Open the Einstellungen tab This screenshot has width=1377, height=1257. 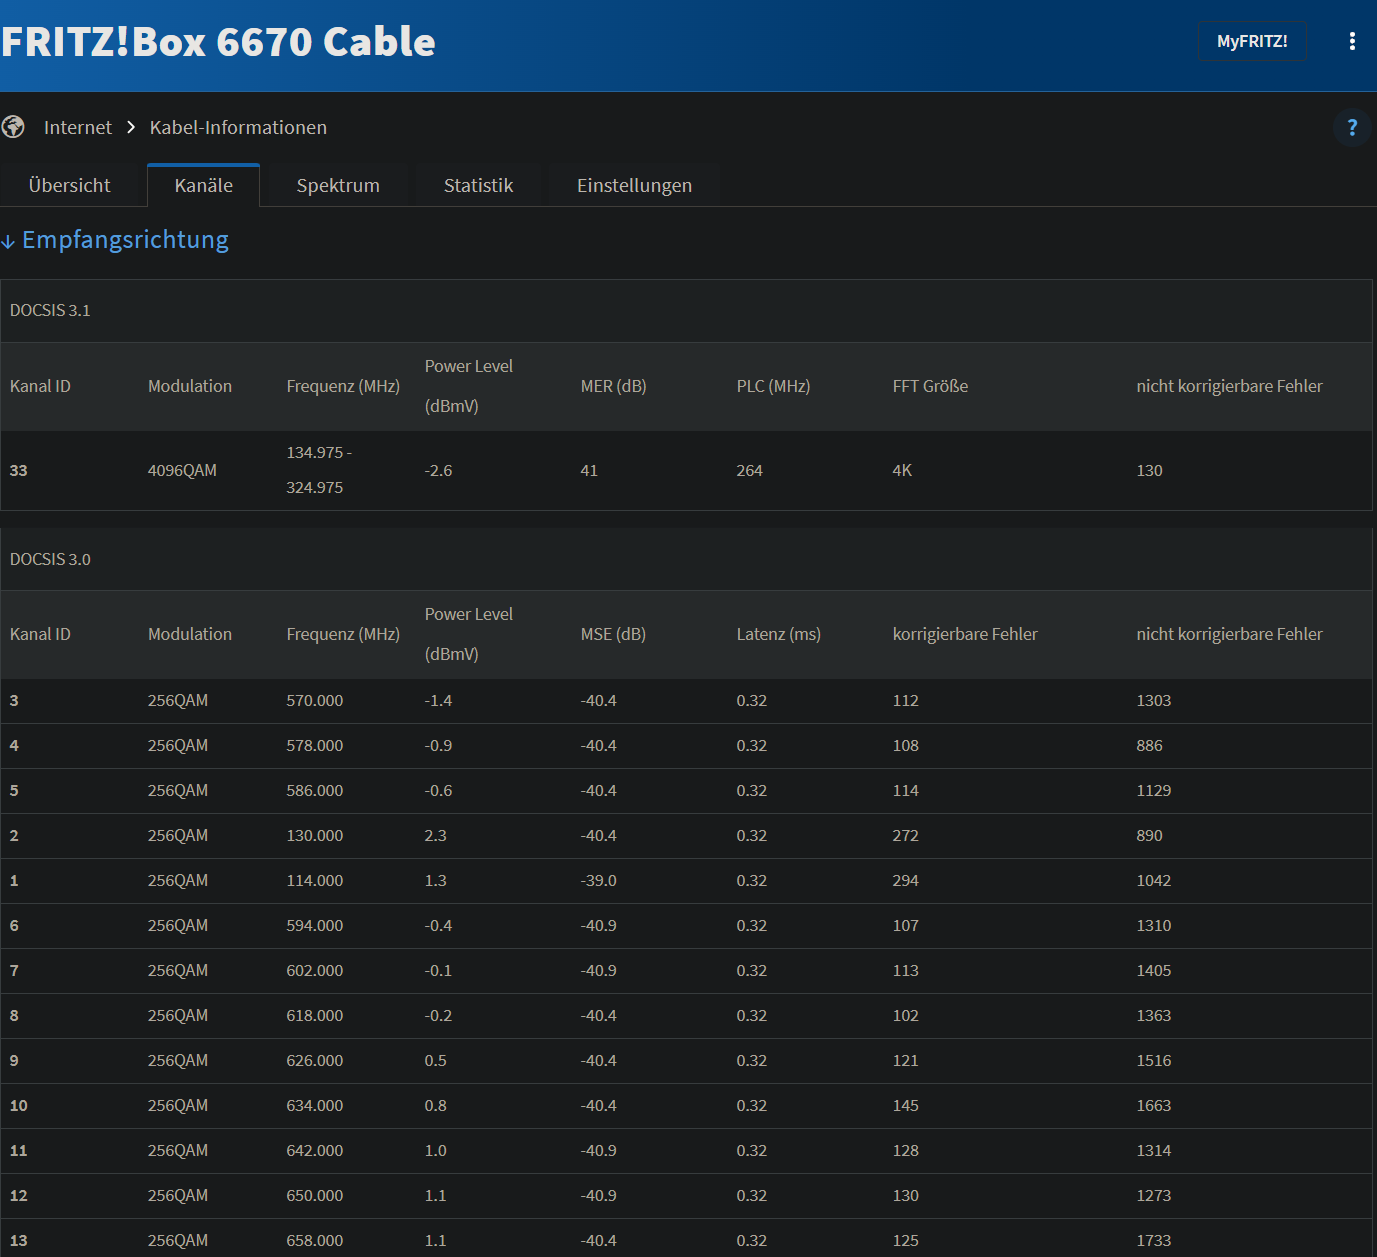[634, 185]
